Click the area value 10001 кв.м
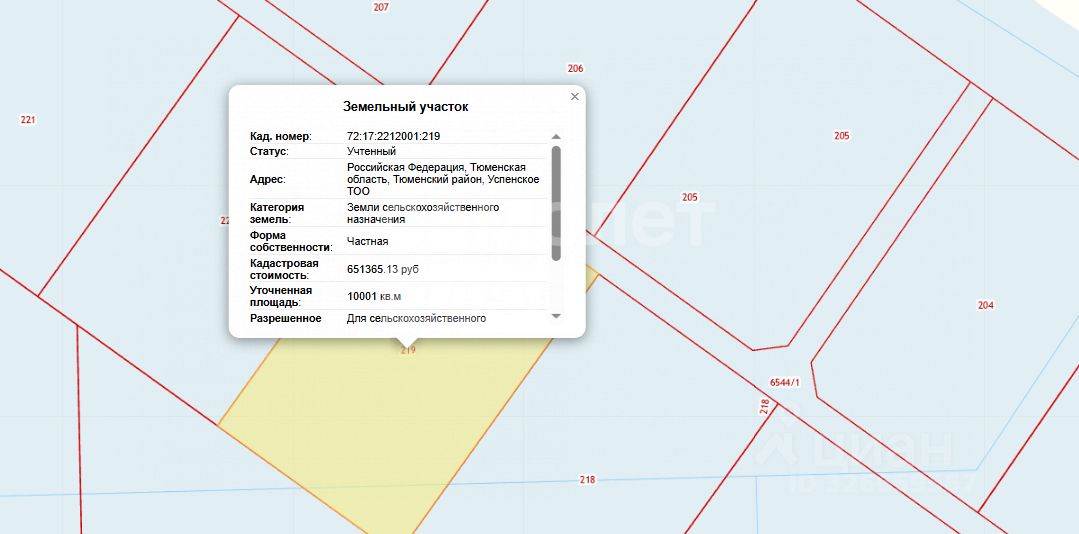 click(x=373, y=296)
